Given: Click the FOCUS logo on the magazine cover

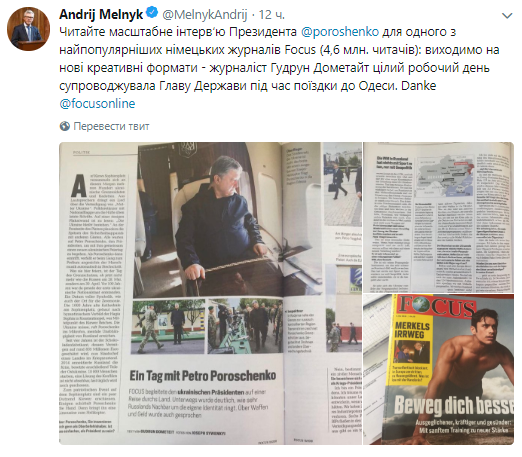Looking at the screenshot, I should [436, 307].
